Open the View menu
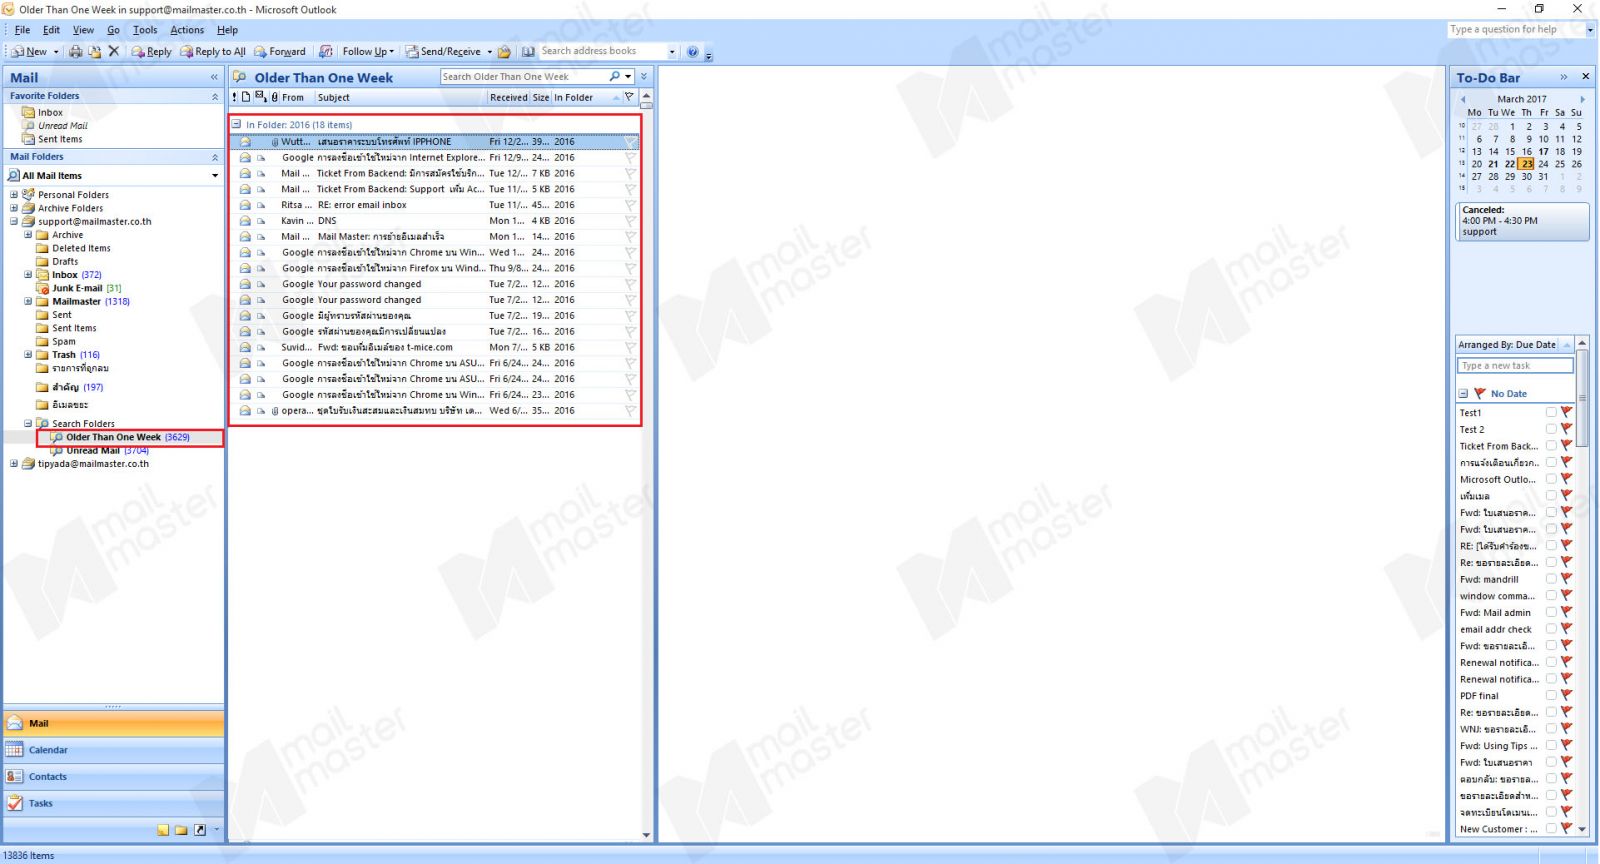1600x864 pixels. (83, 30)
